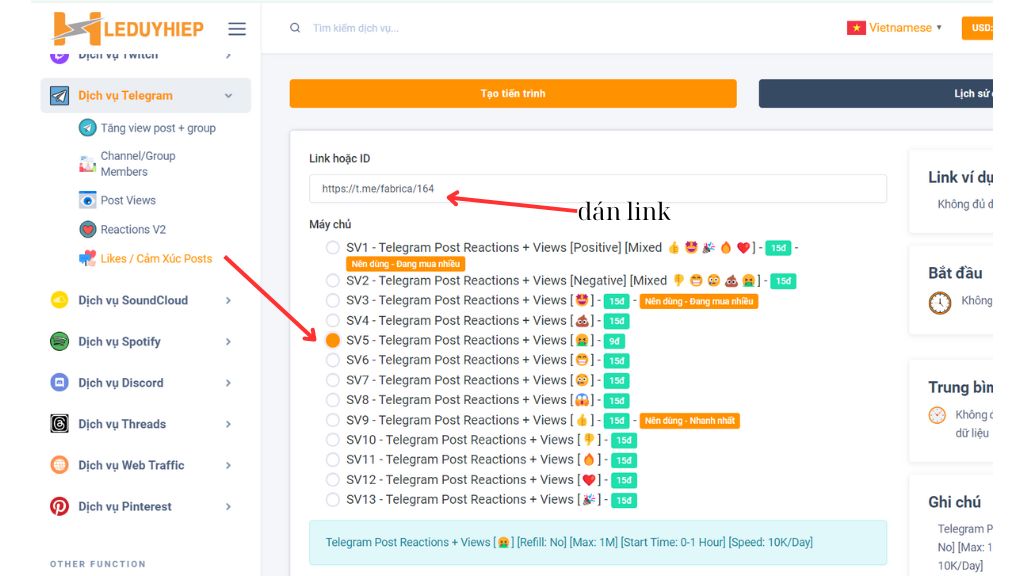Click the Tìm kiếm dịch vụ search box
1024x576 pixels.
[356, 28]
